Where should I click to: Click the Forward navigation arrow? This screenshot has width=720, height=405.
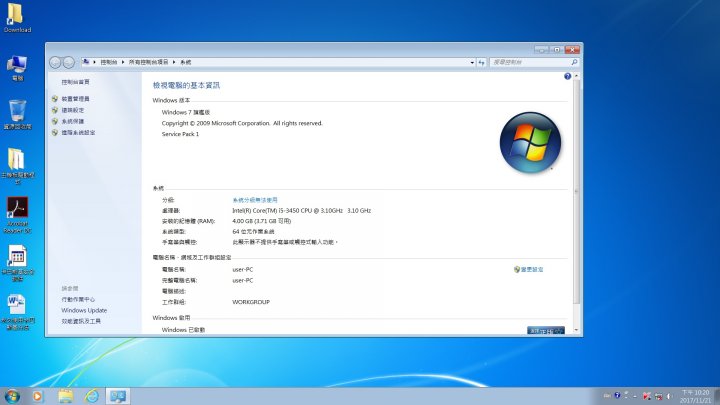click(x=68, y=62)
